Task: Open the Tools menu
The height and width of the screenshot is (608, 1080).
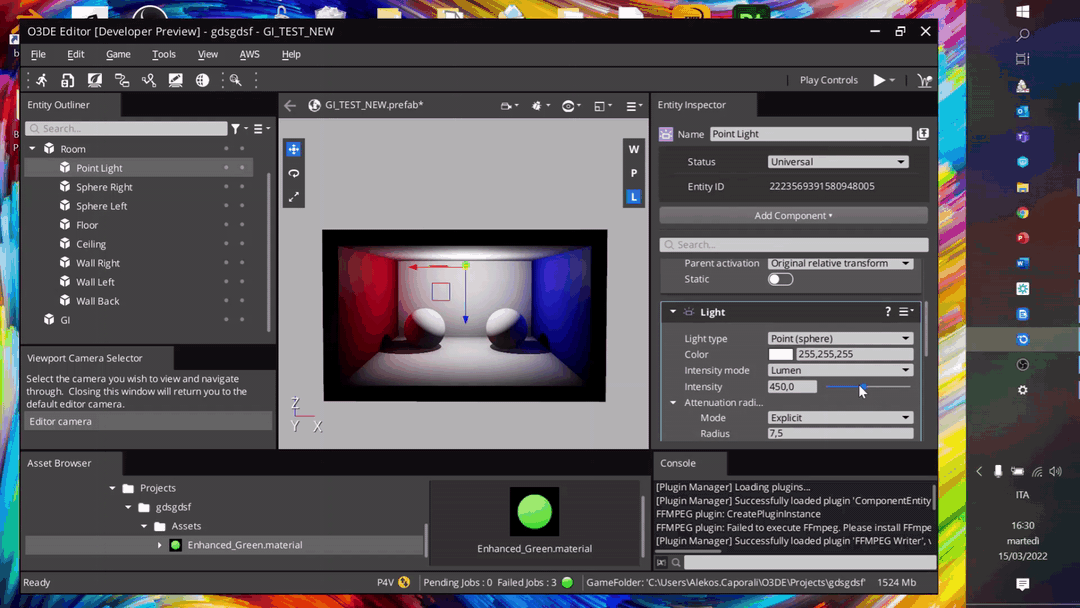Action: click(x=163, y=54)
